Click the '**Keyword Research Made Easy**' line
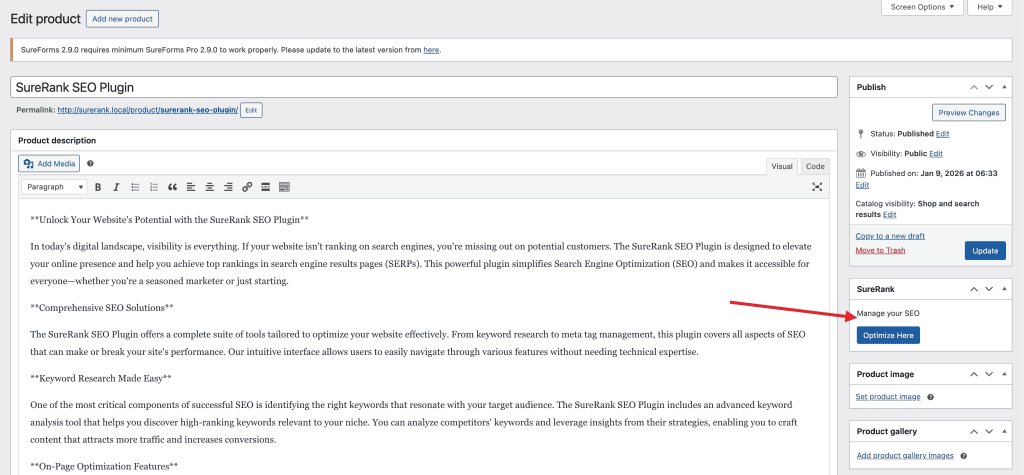 coord(101,378)
